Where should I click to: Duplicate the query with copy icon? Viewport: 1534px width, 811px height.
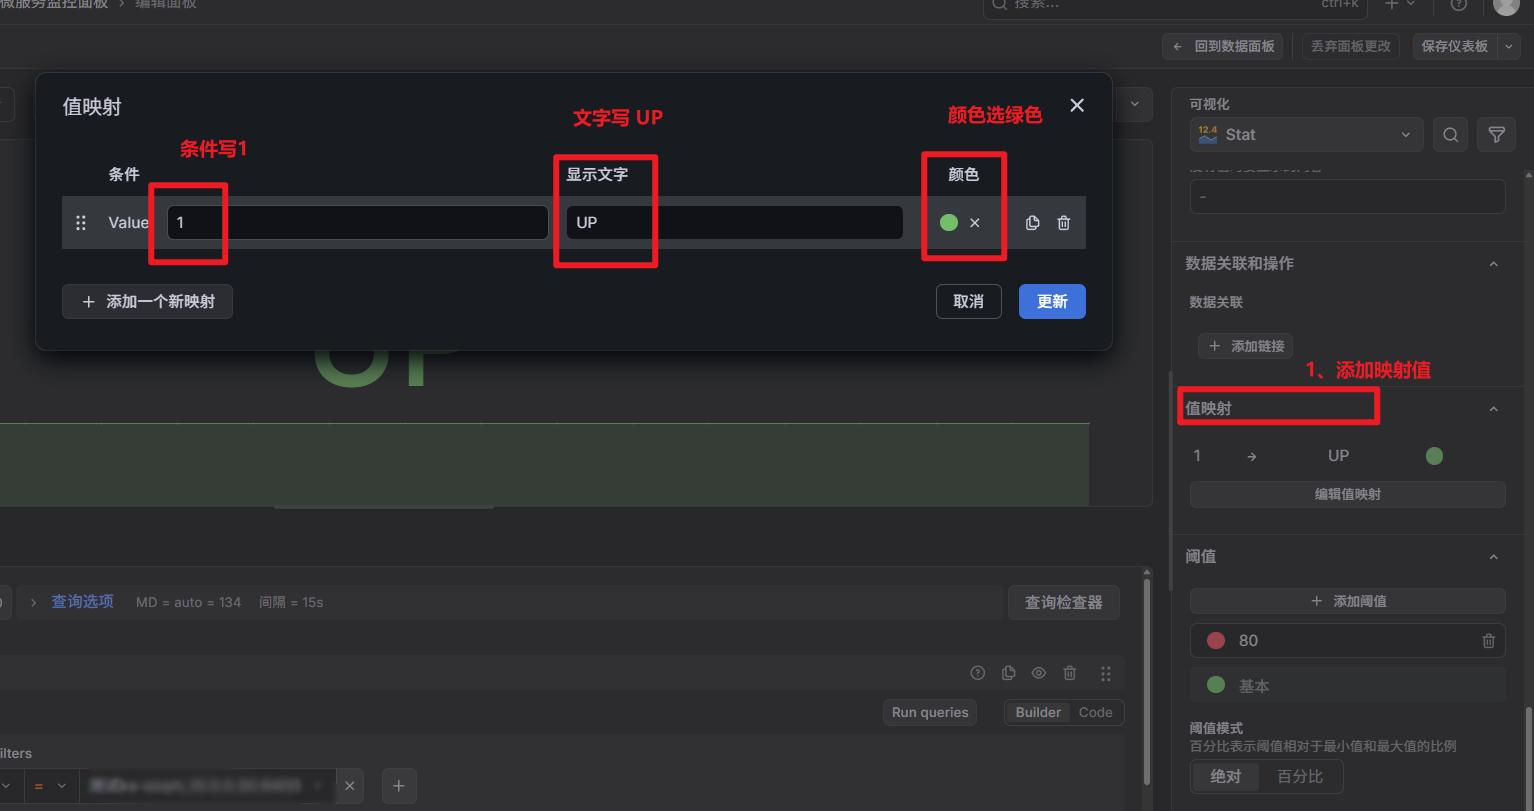tap(1009, 673)
